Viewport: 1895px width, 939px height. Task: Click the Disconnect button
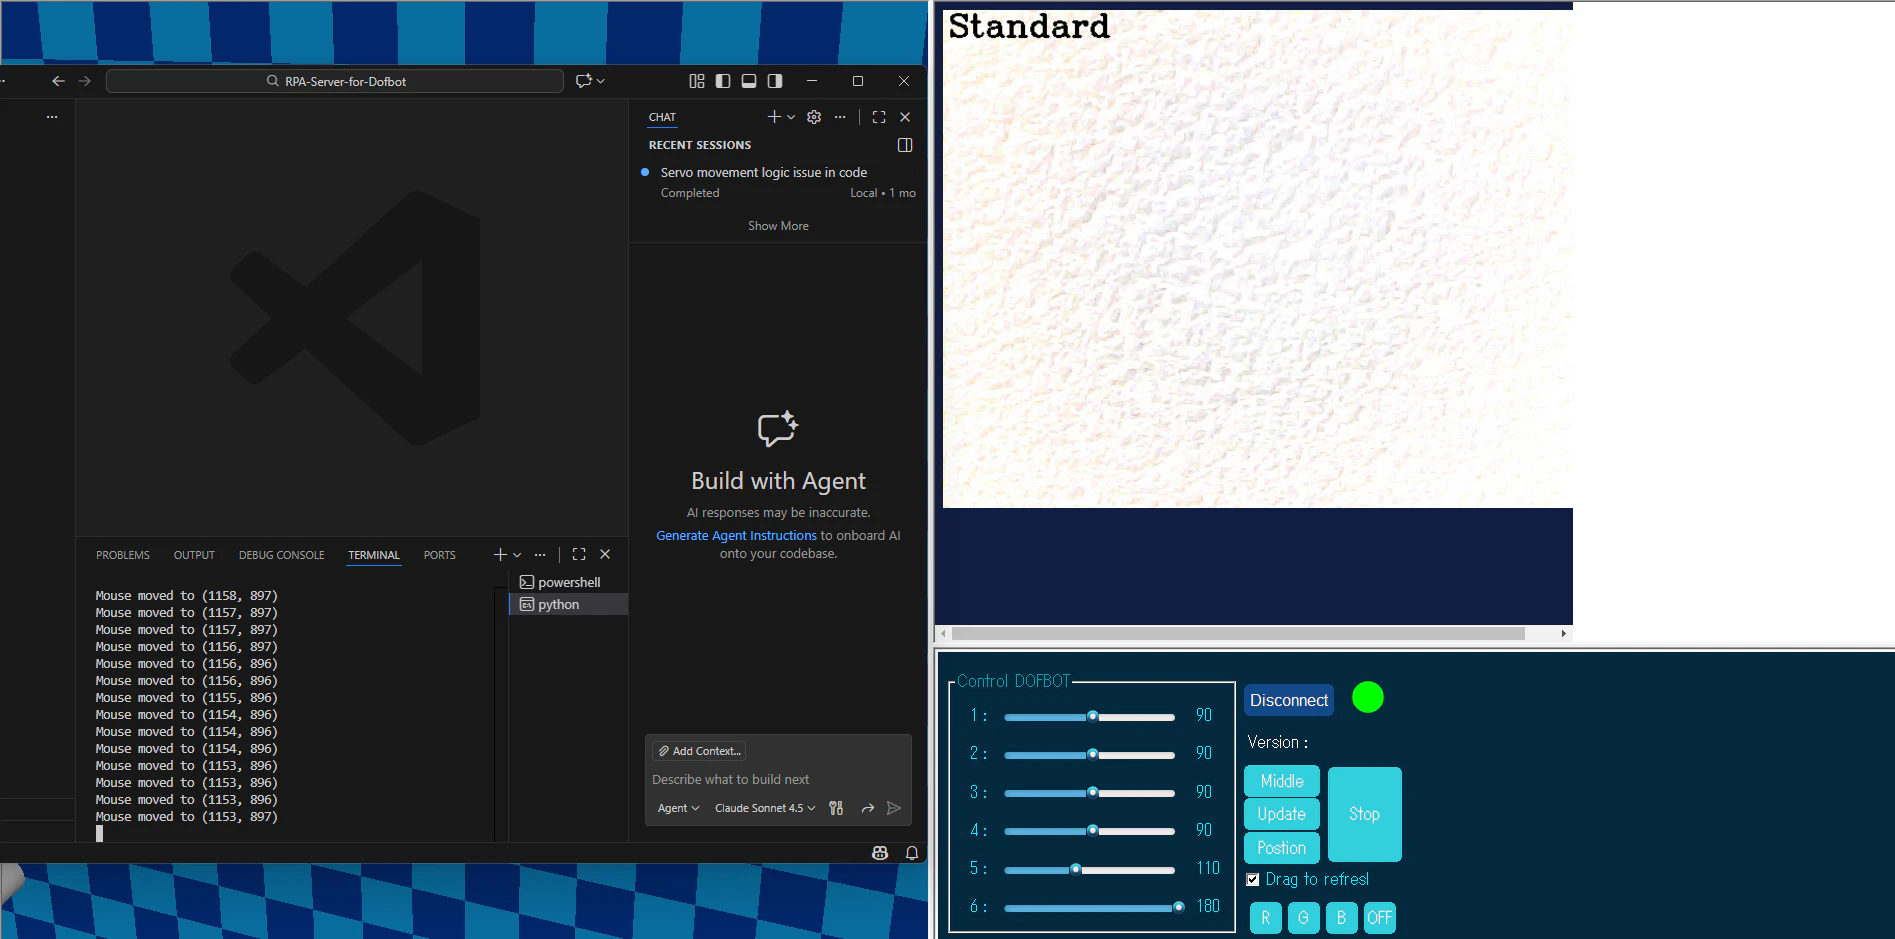point(1289,700)
